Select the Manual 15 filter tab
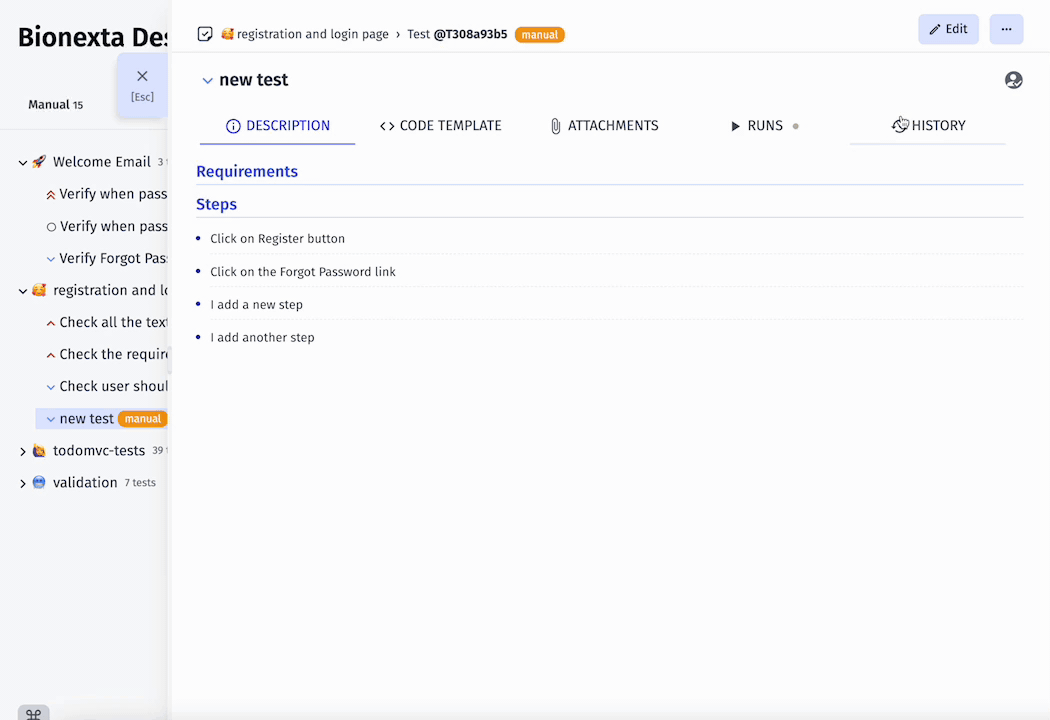 pos(56,104)
